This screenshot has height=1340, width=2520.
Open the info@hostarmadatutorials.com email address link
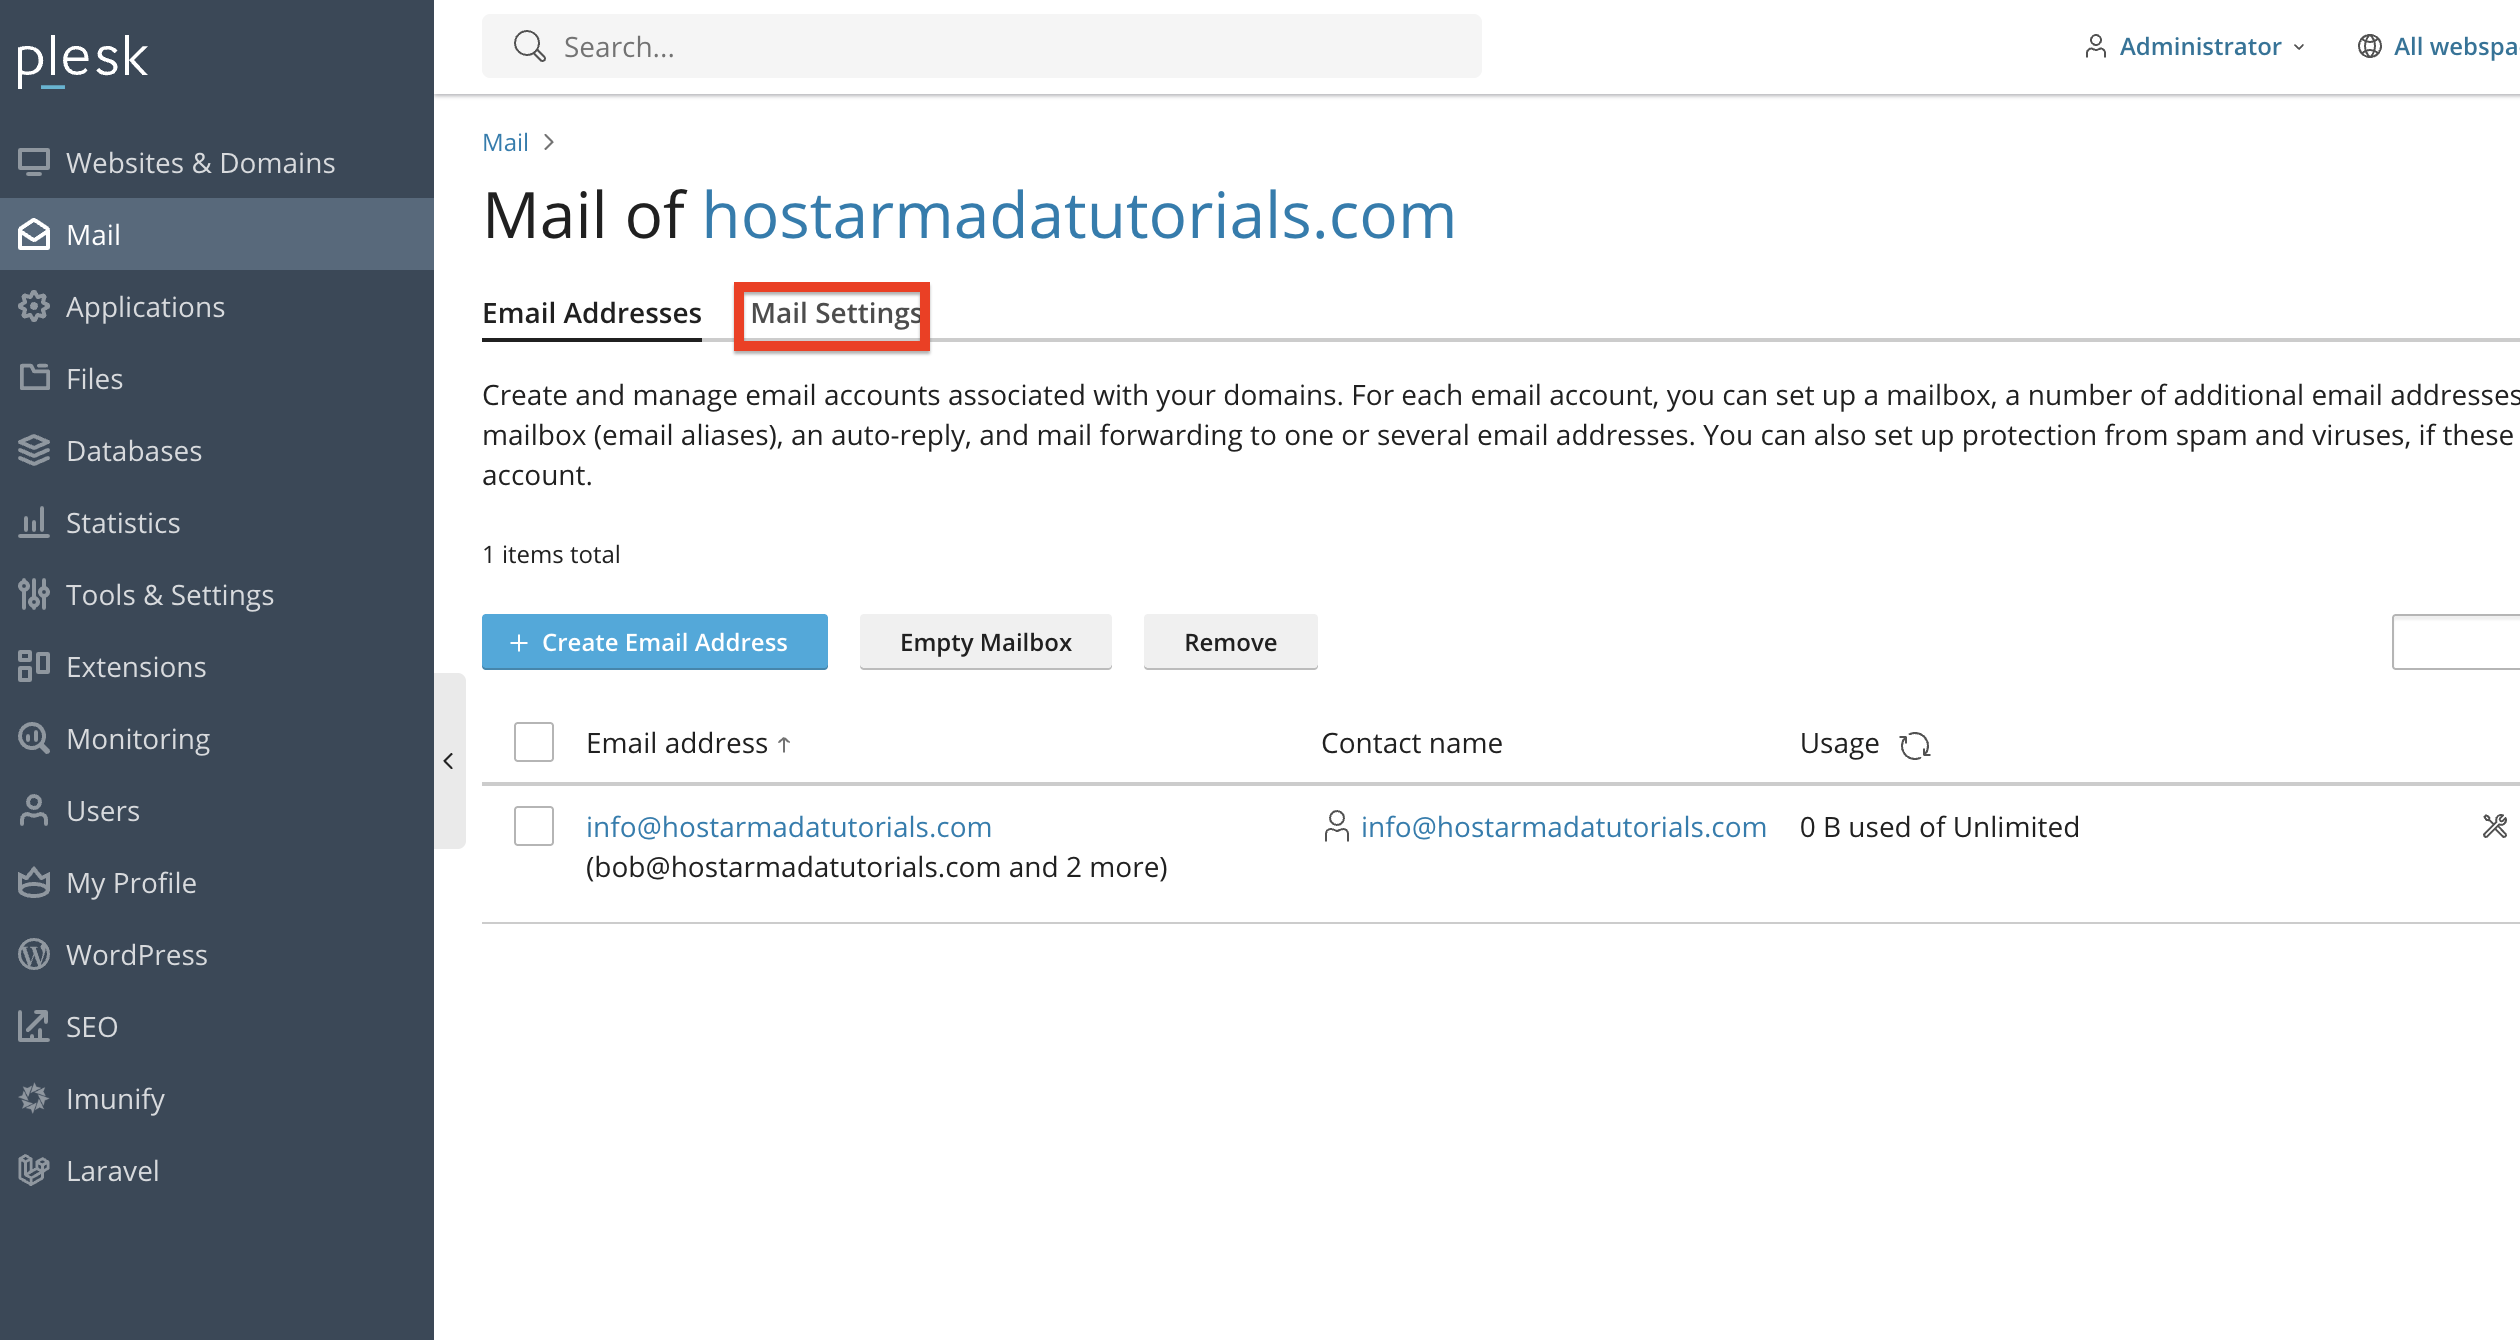tap(789, 827)
